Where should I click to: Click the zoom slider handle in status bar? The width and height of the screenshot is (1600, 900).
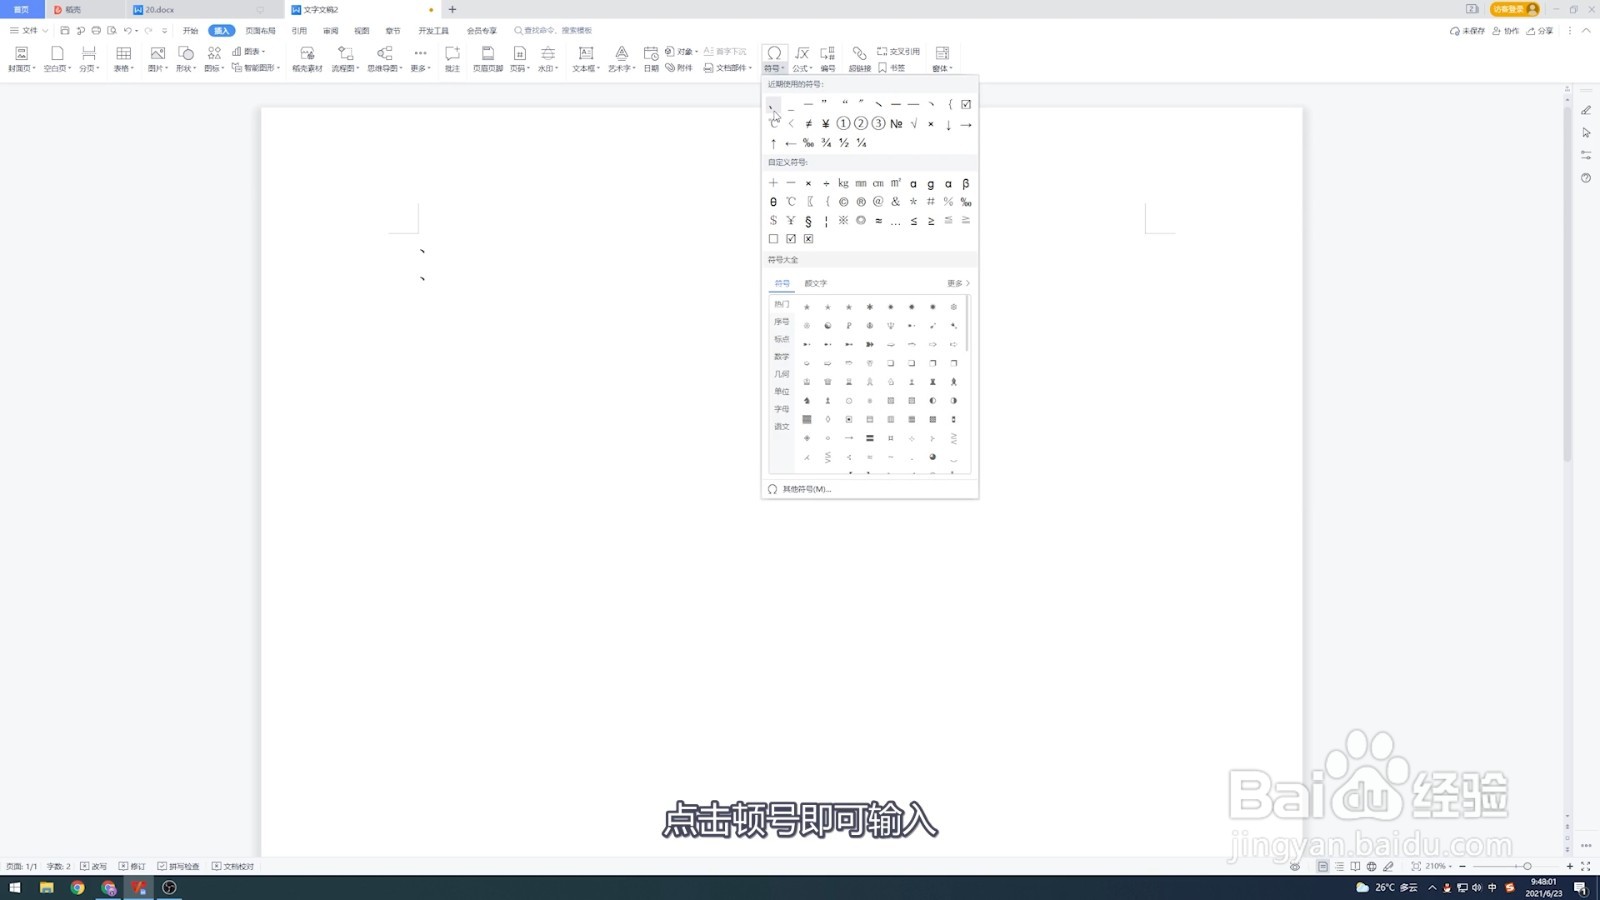click(x=1527, y=866)
